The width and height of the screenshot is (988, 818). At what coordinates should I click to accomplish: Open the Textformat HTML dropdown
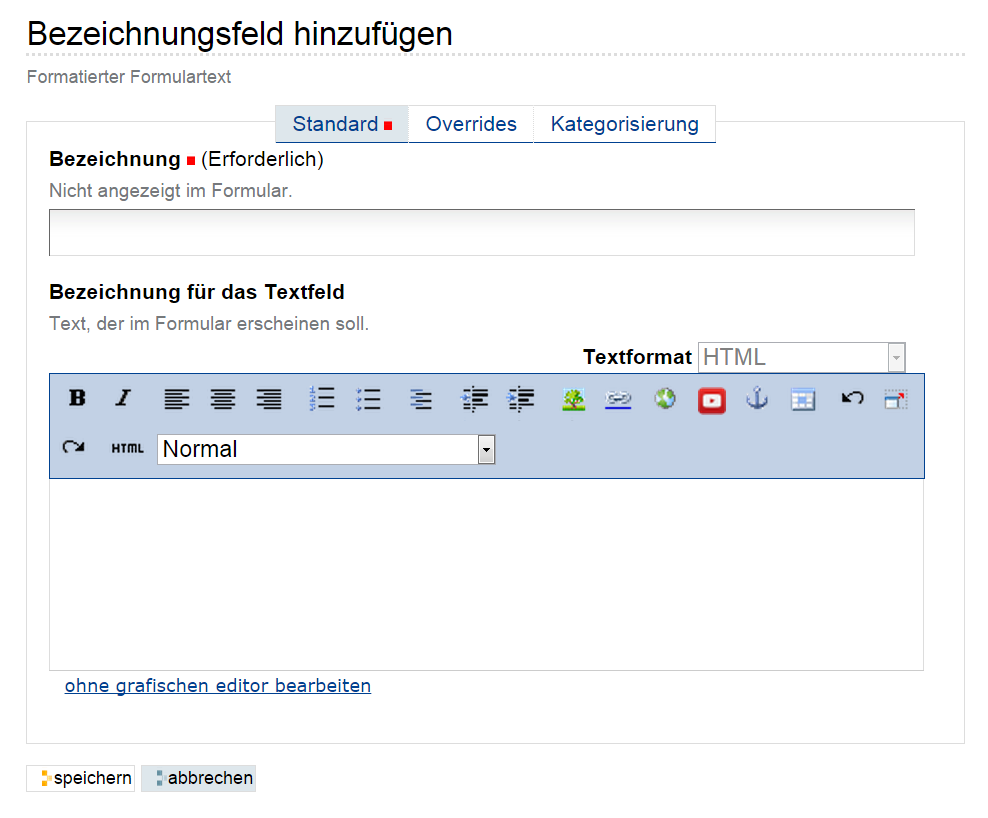pos(802,357)
